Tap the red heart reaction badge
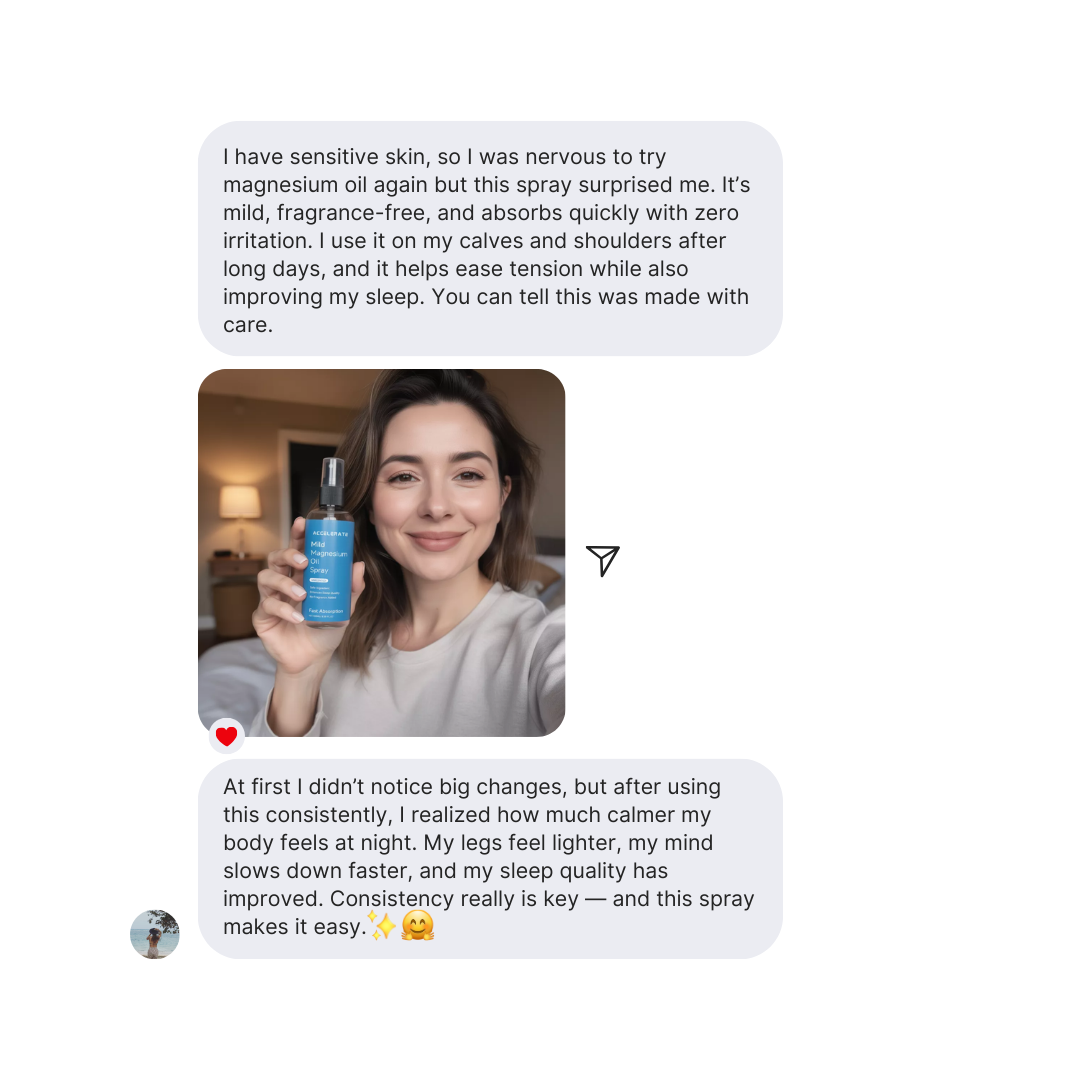Image resolution: width=1080 pixels, height=1080 pixels. (x=227, y=736)
